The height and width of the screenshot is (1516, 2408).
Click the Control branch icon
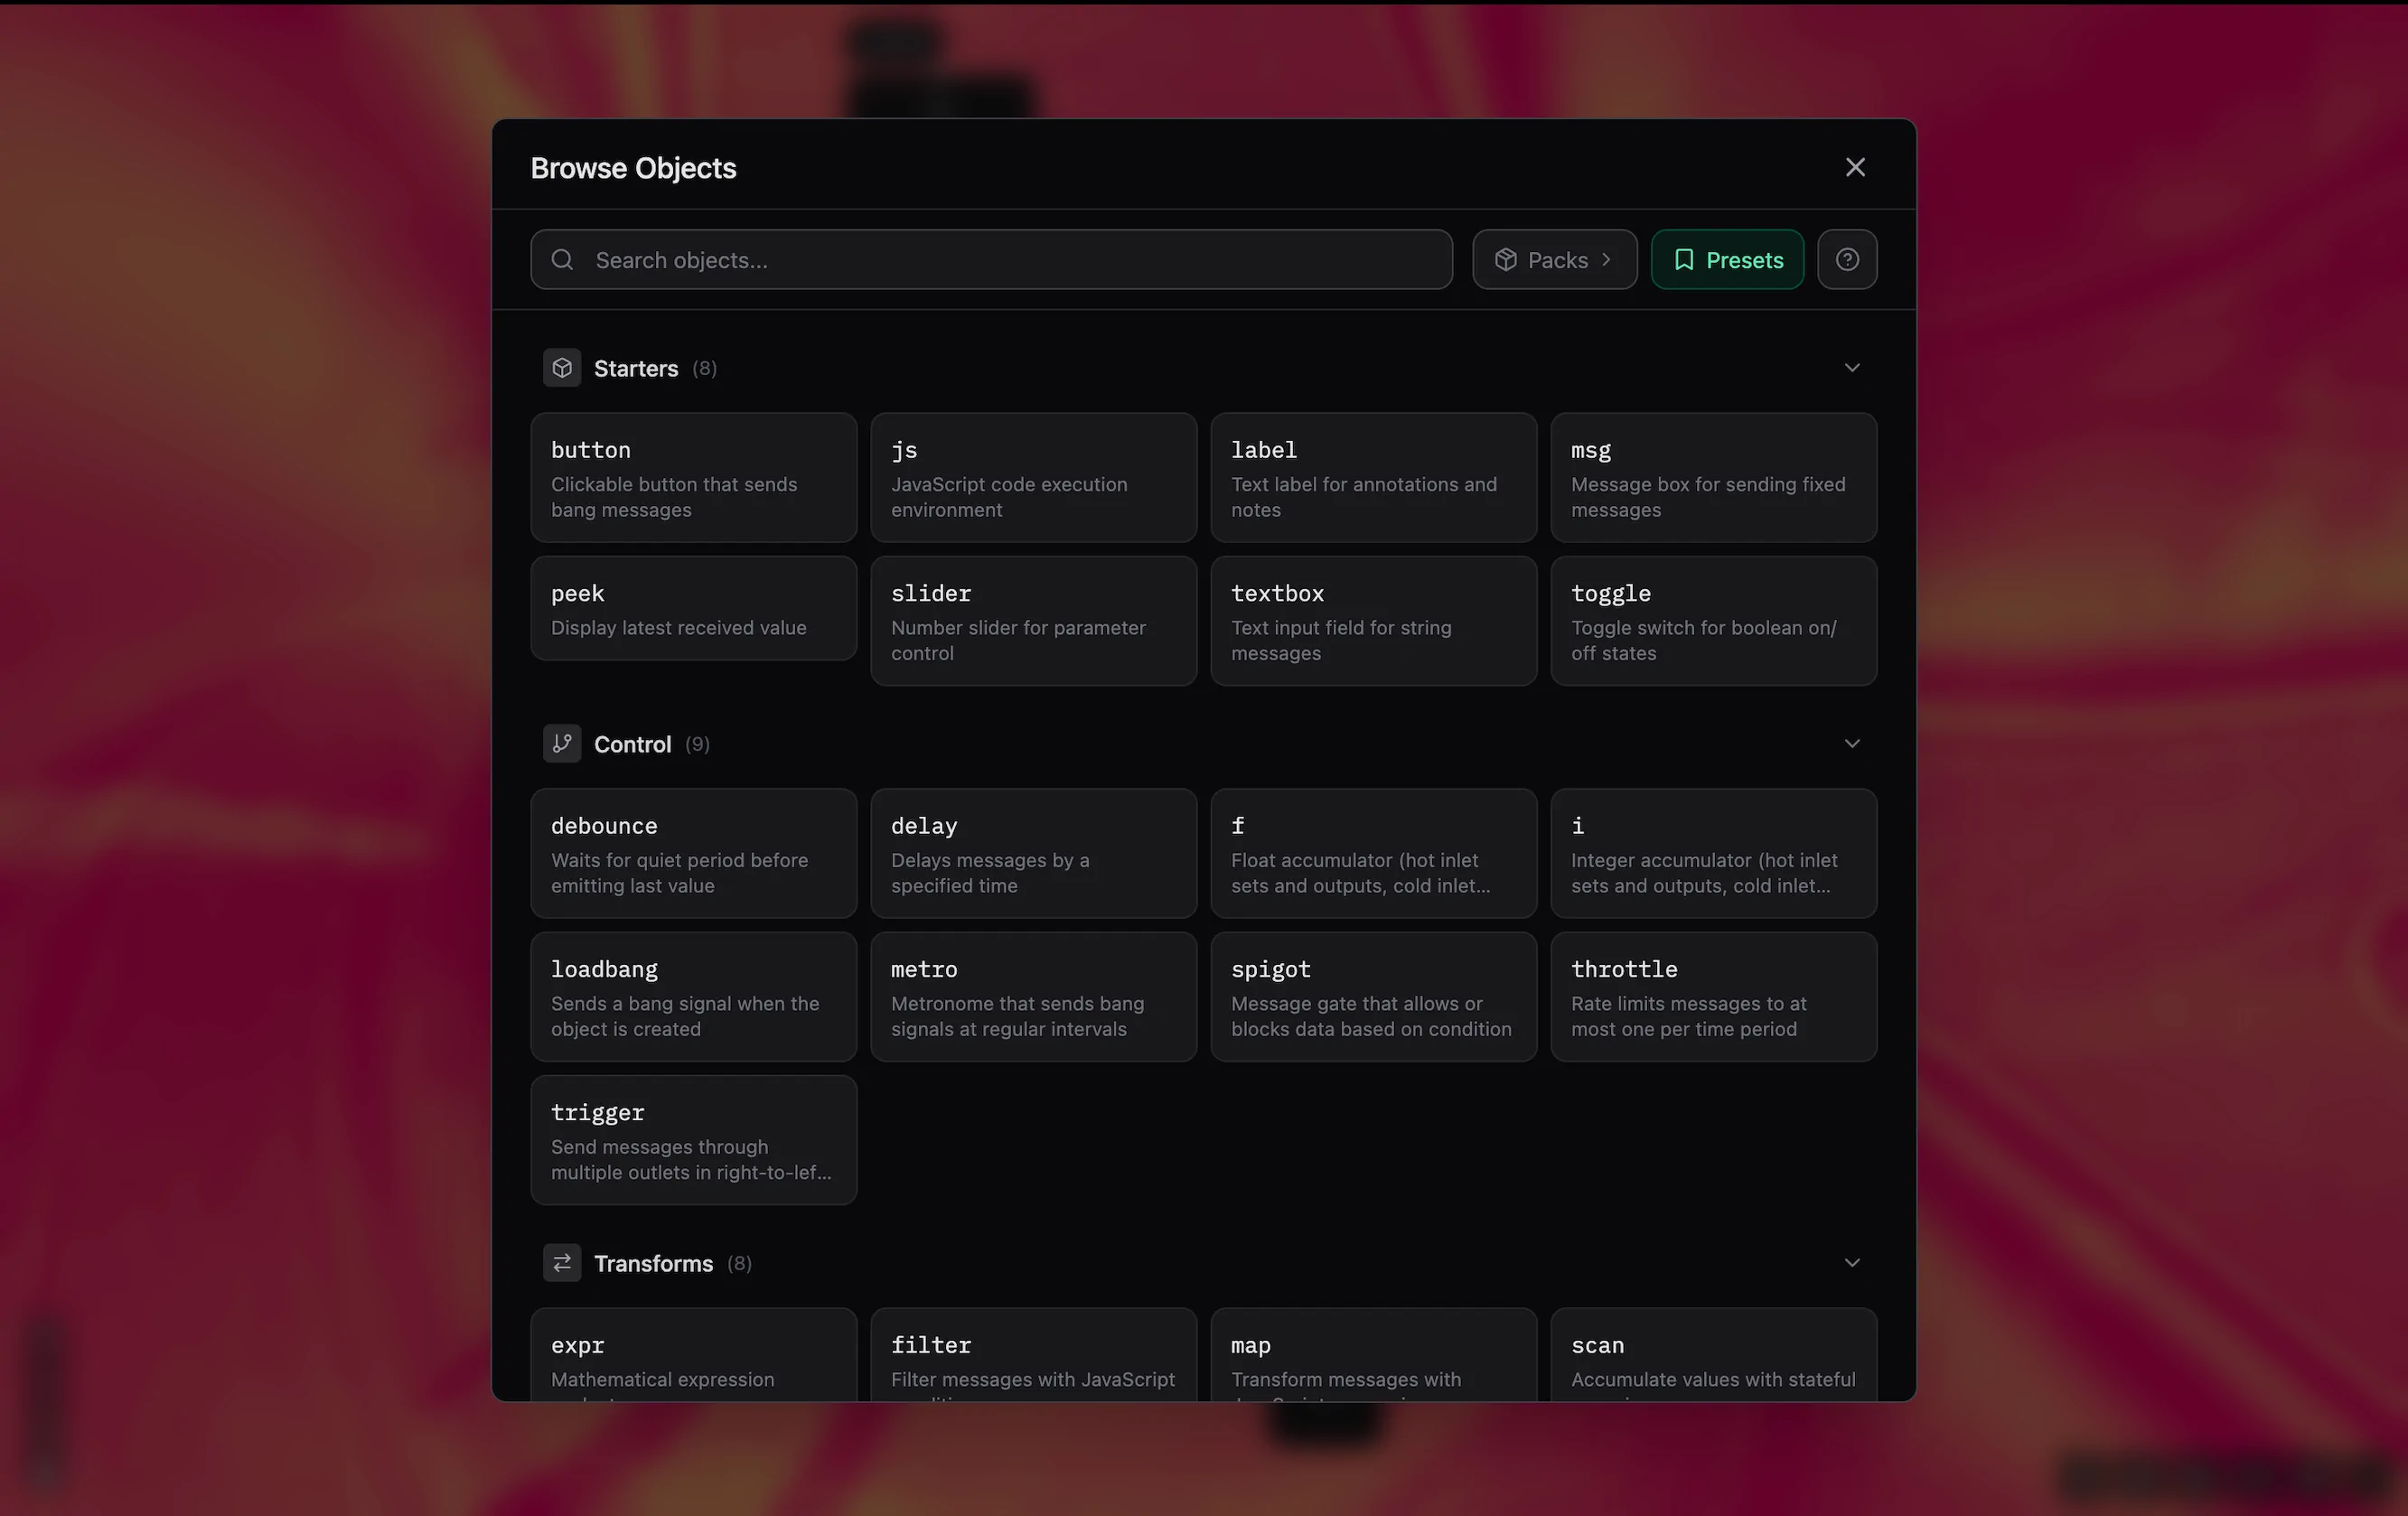[562, 743]
